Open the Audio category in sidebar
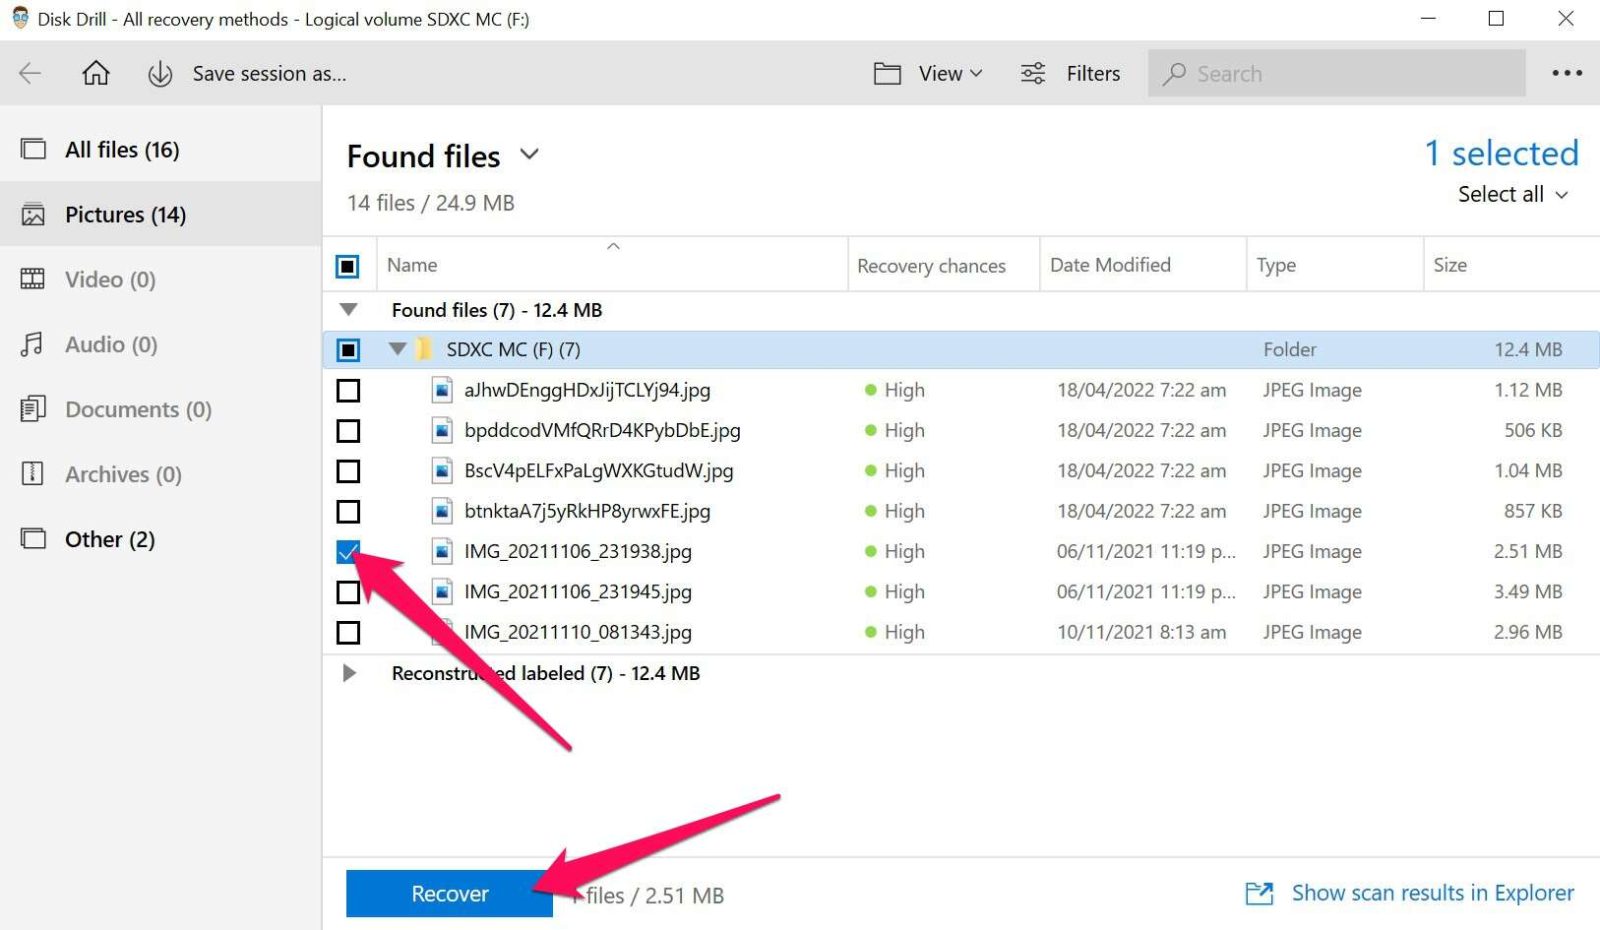 [x=108, y=344]
